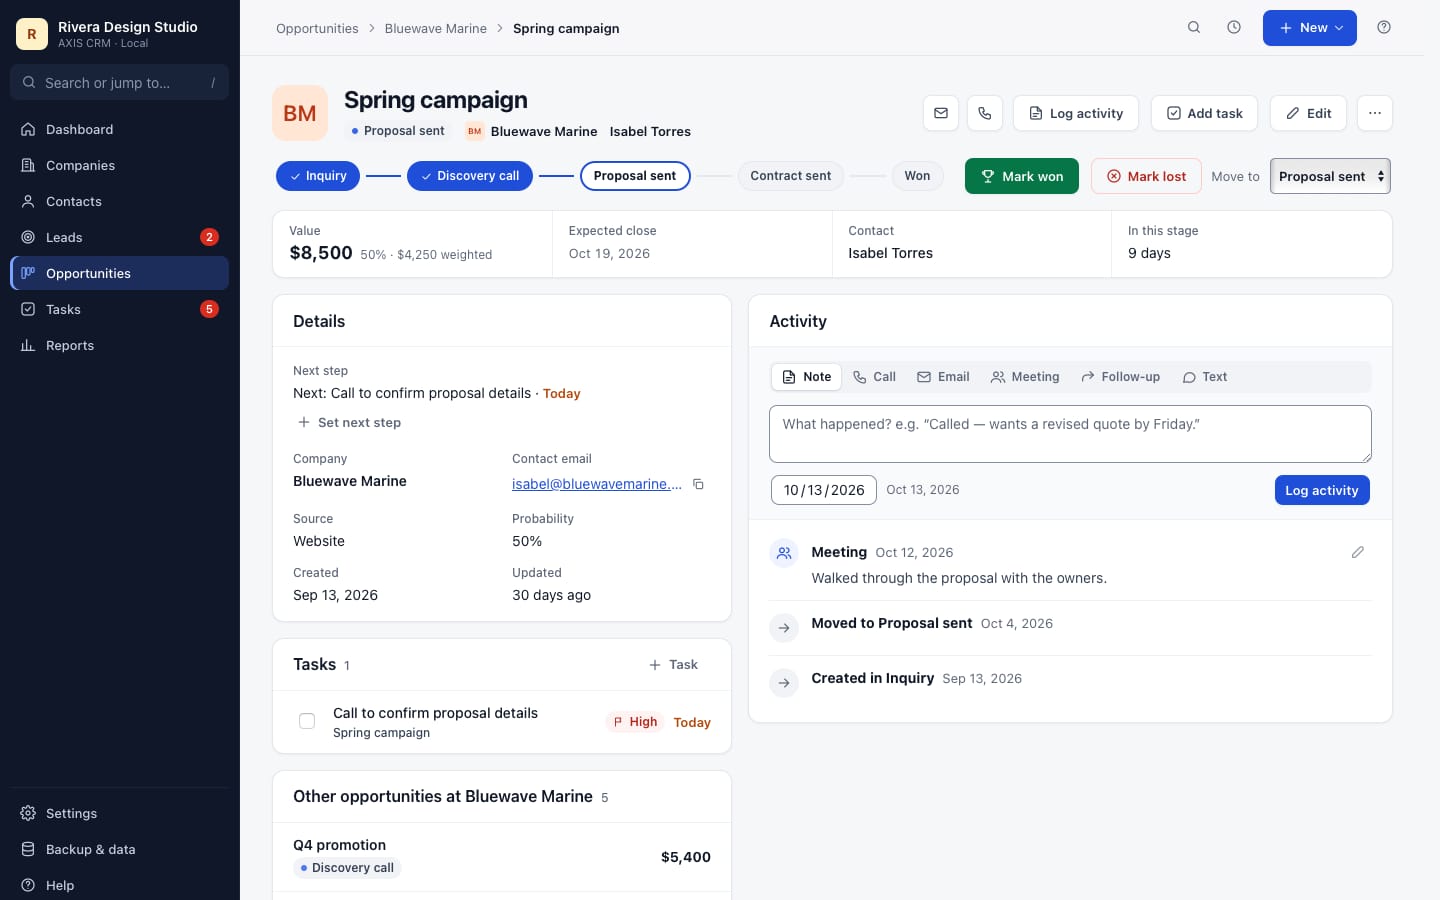Viewport: 1440px width, 900px height.
Task: Click Mark won button
Action: (1022, 176)
